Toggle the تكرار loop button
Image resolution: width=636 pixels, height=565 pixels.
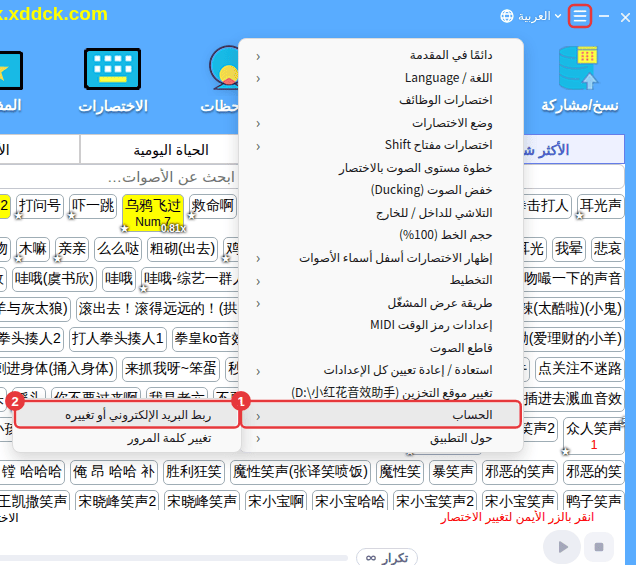coord(387,558)
